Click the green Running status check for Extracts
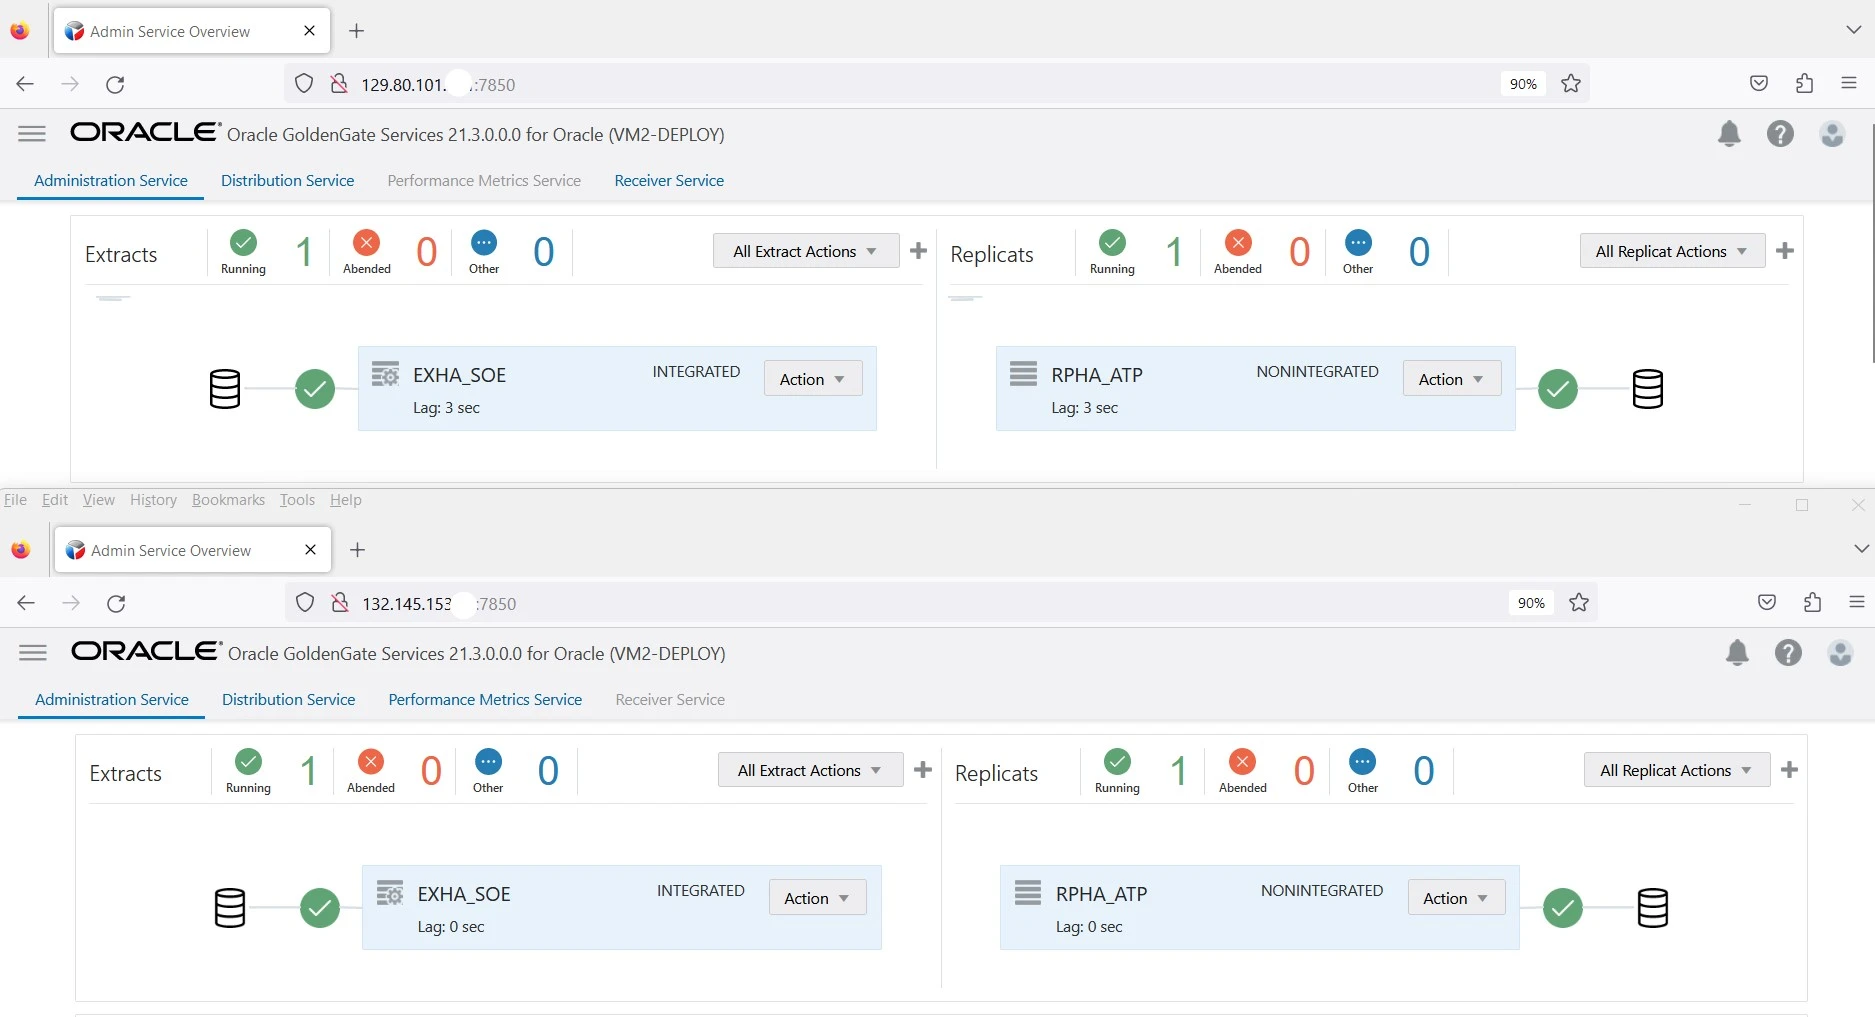Screen dimensions: 1875x1017 click(x=243, y=243)
